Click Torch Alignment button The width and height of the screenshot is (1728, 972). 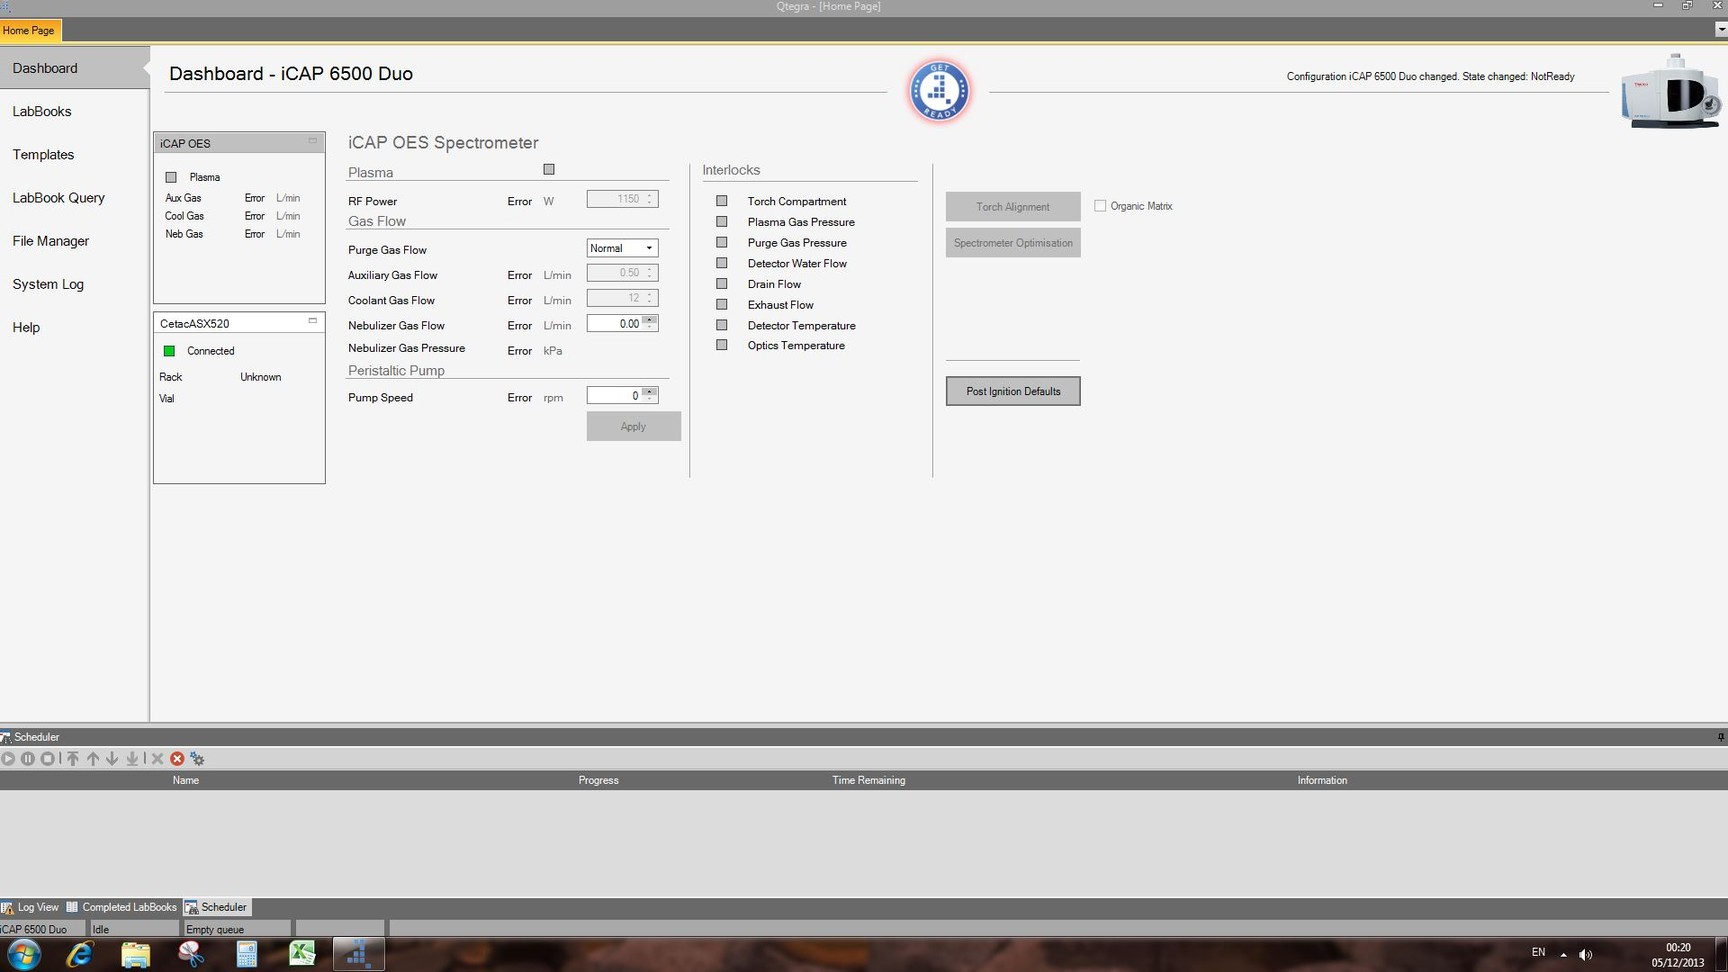[1013, 206]
